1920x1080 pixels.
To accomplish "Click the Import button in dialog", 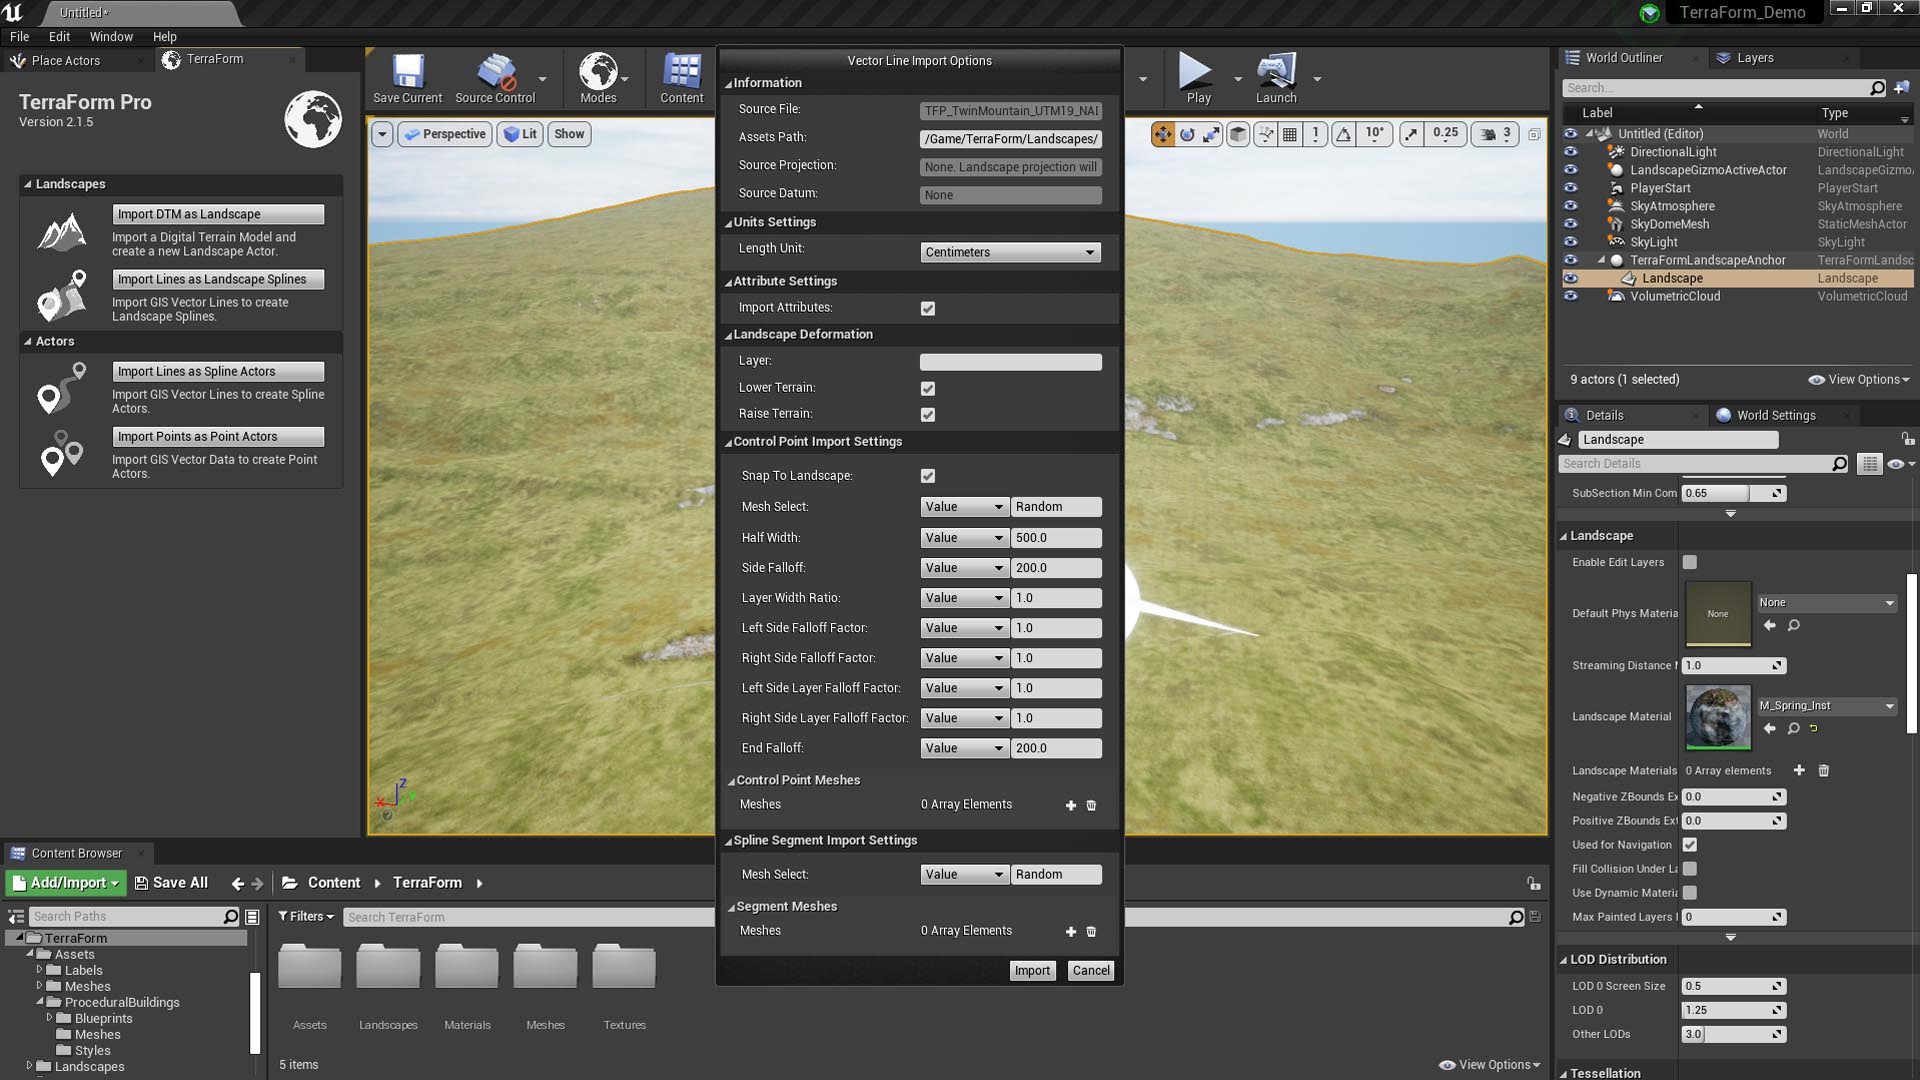I will coord(1032,970).
